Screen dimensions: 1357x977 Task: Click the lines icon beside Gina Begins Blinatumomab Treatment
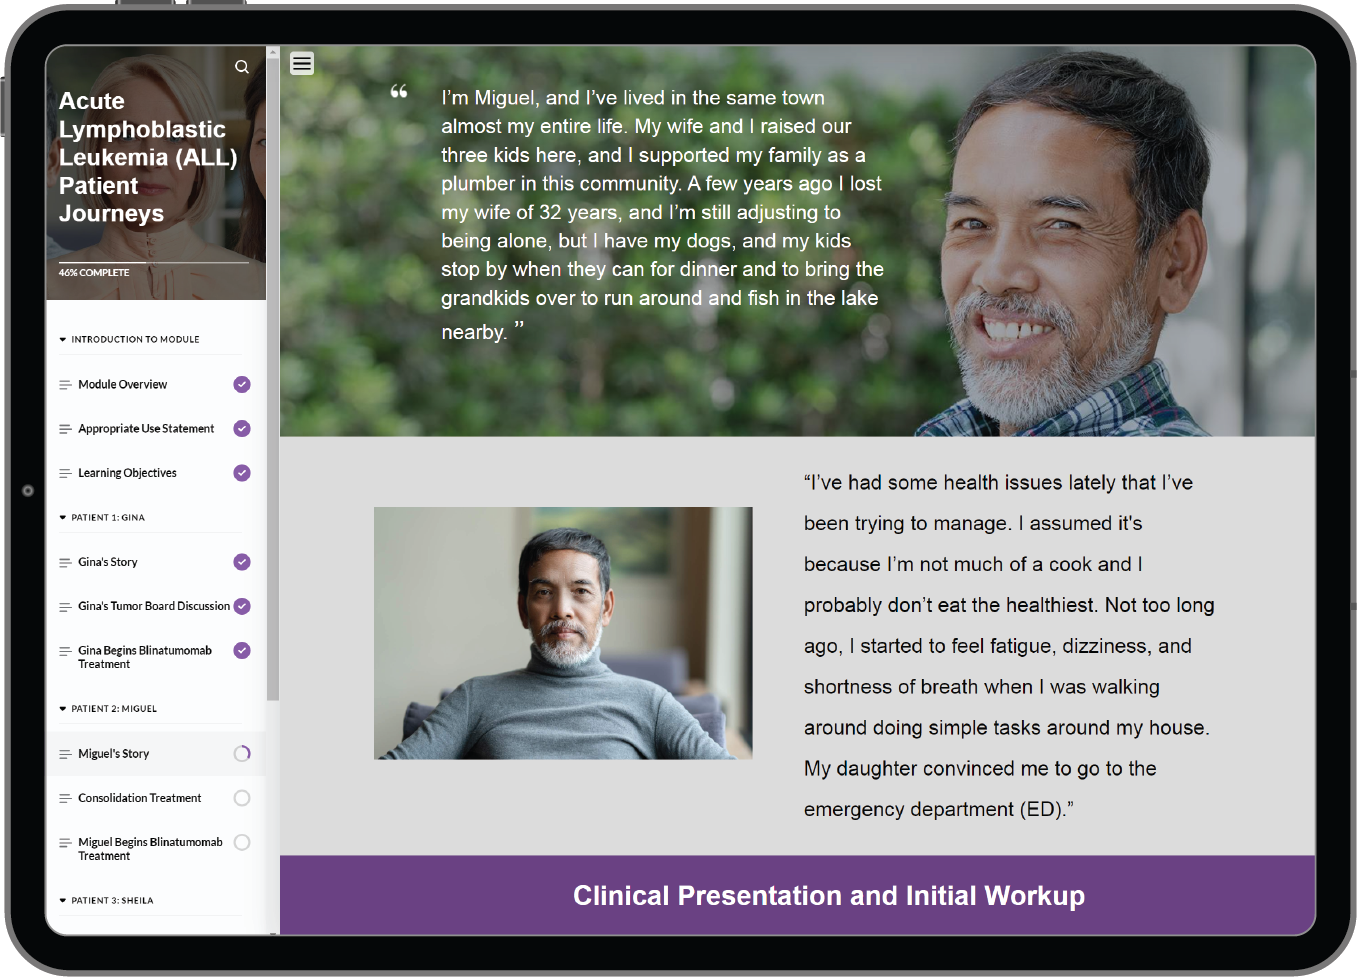pos(65,651)
